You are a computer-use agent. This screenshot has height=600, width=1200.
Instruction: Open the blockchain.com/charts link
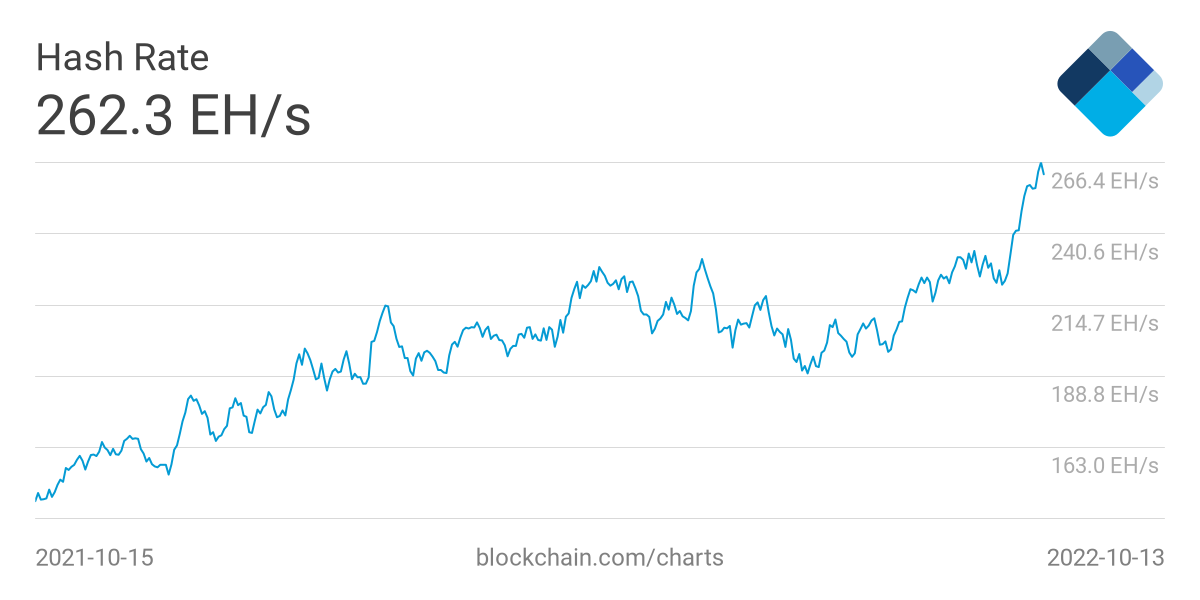pyautogui.click(x=600, y=558)
